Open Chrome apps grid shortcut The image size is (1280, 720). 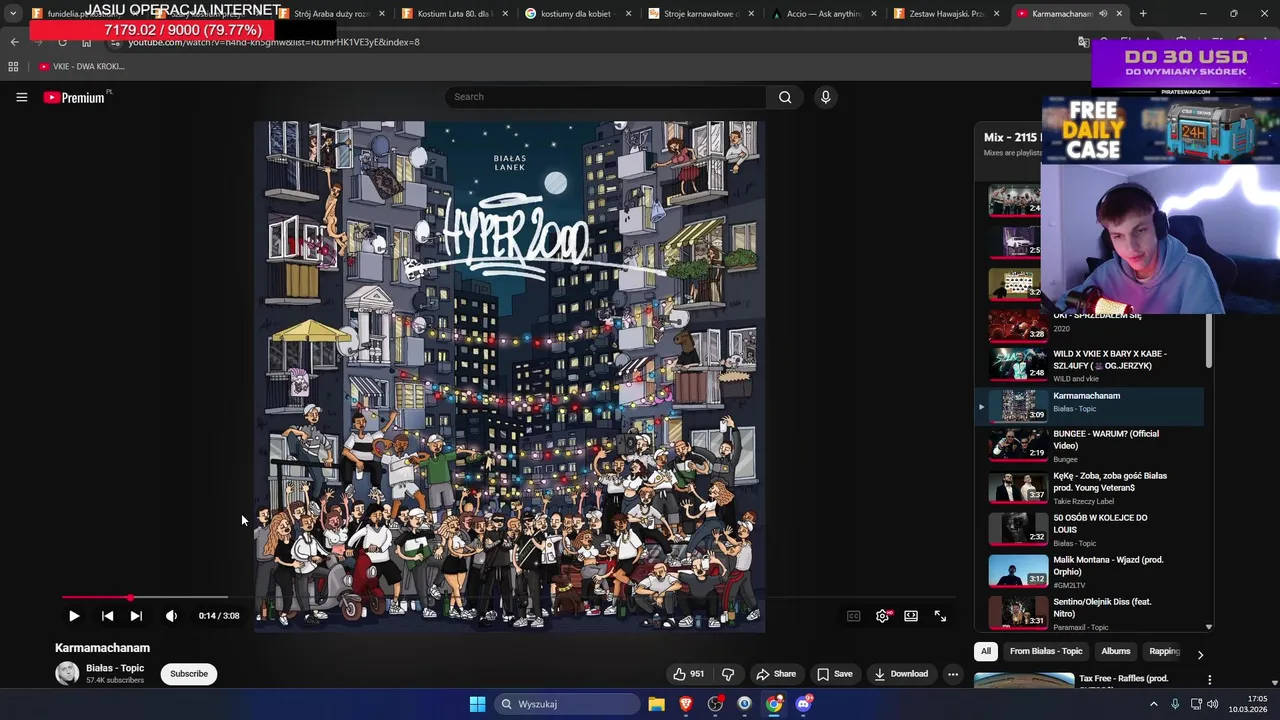[x=13, y=66]
